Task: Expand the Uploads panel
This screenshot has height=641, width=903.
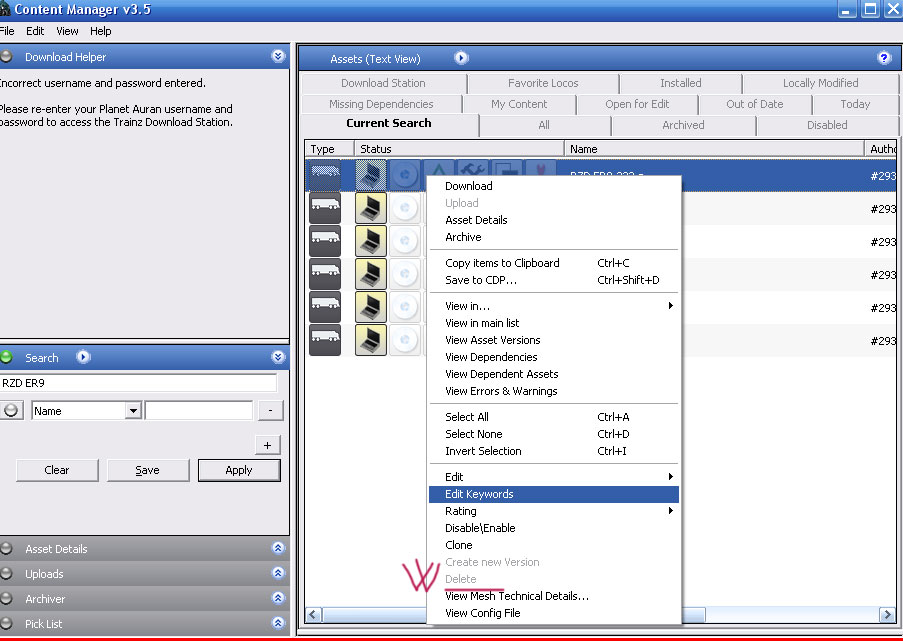Action: coord(278,572)
